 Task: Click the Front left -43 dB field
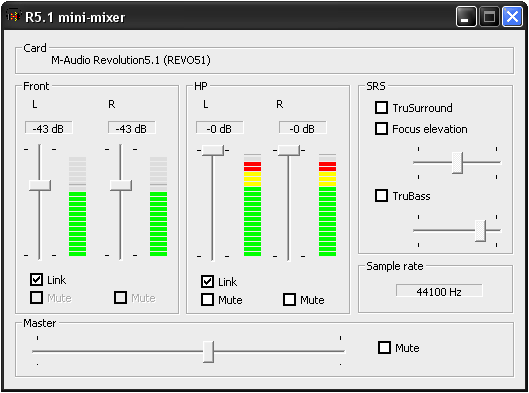pos(49,128)
